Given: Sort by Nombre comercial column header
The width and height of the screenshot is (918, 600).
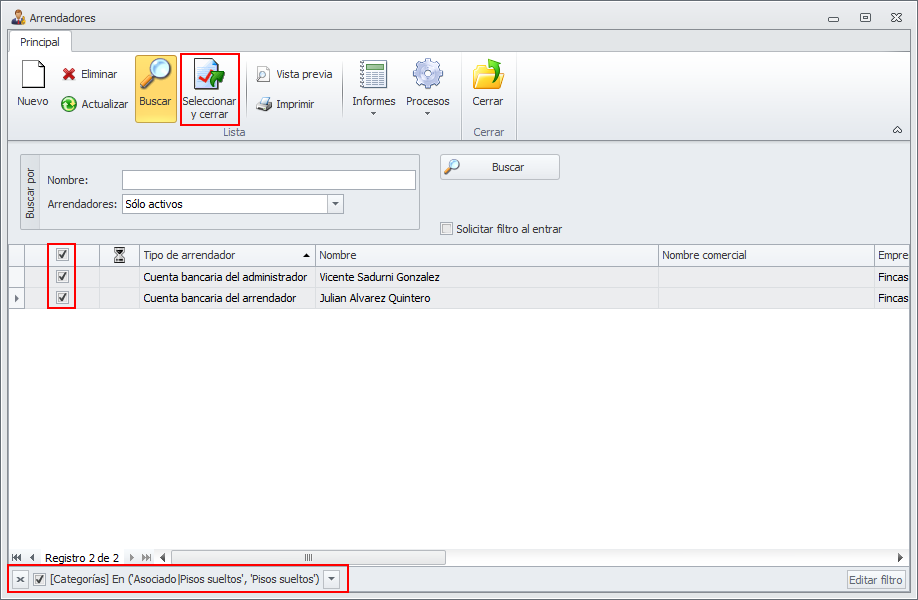Looking at the screenshot, I should (x=766, y=255).
